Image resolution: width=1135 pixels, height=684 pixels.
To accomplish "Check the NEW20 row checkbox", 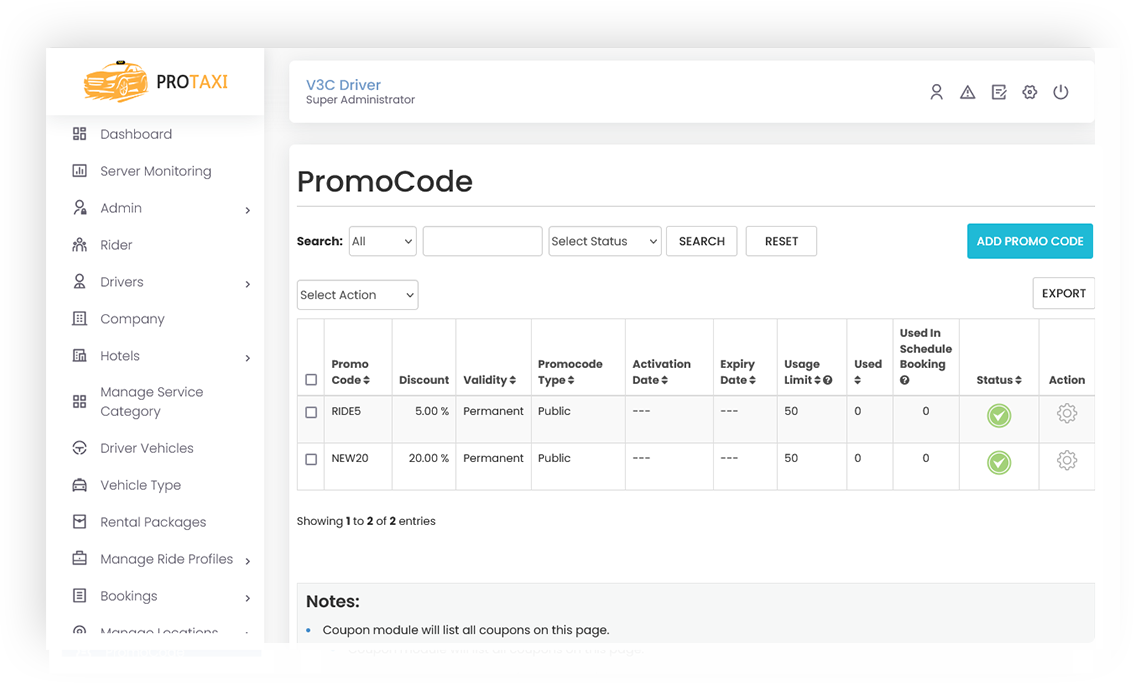I will (x=311, y=460).
